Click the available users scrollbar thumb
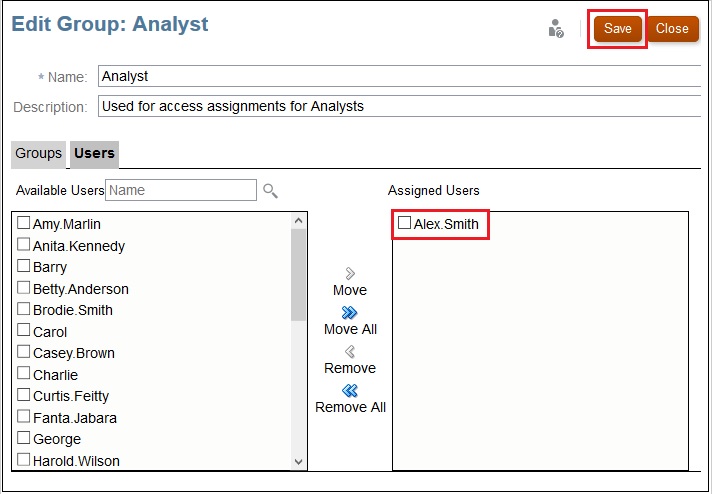The image size is (712, 494). (x=298, y=275)
